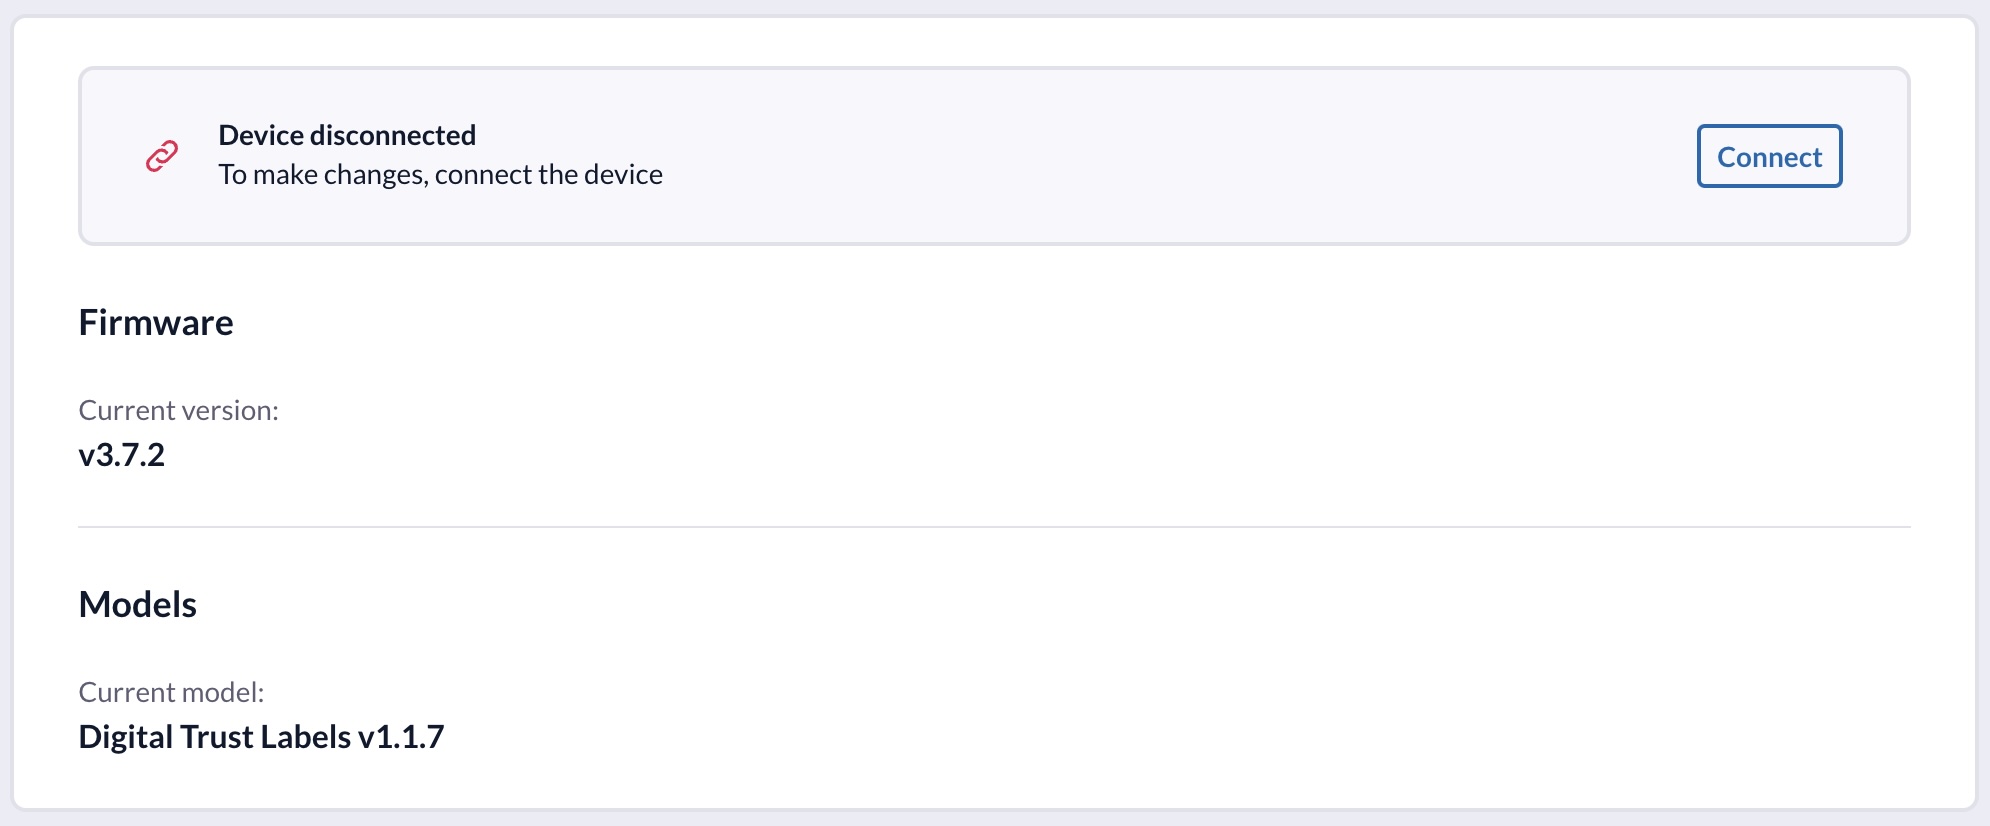This screenshot has width=1990, height=826.
Task: Click the word "Labels" in model name
Action: coord(305,737)
